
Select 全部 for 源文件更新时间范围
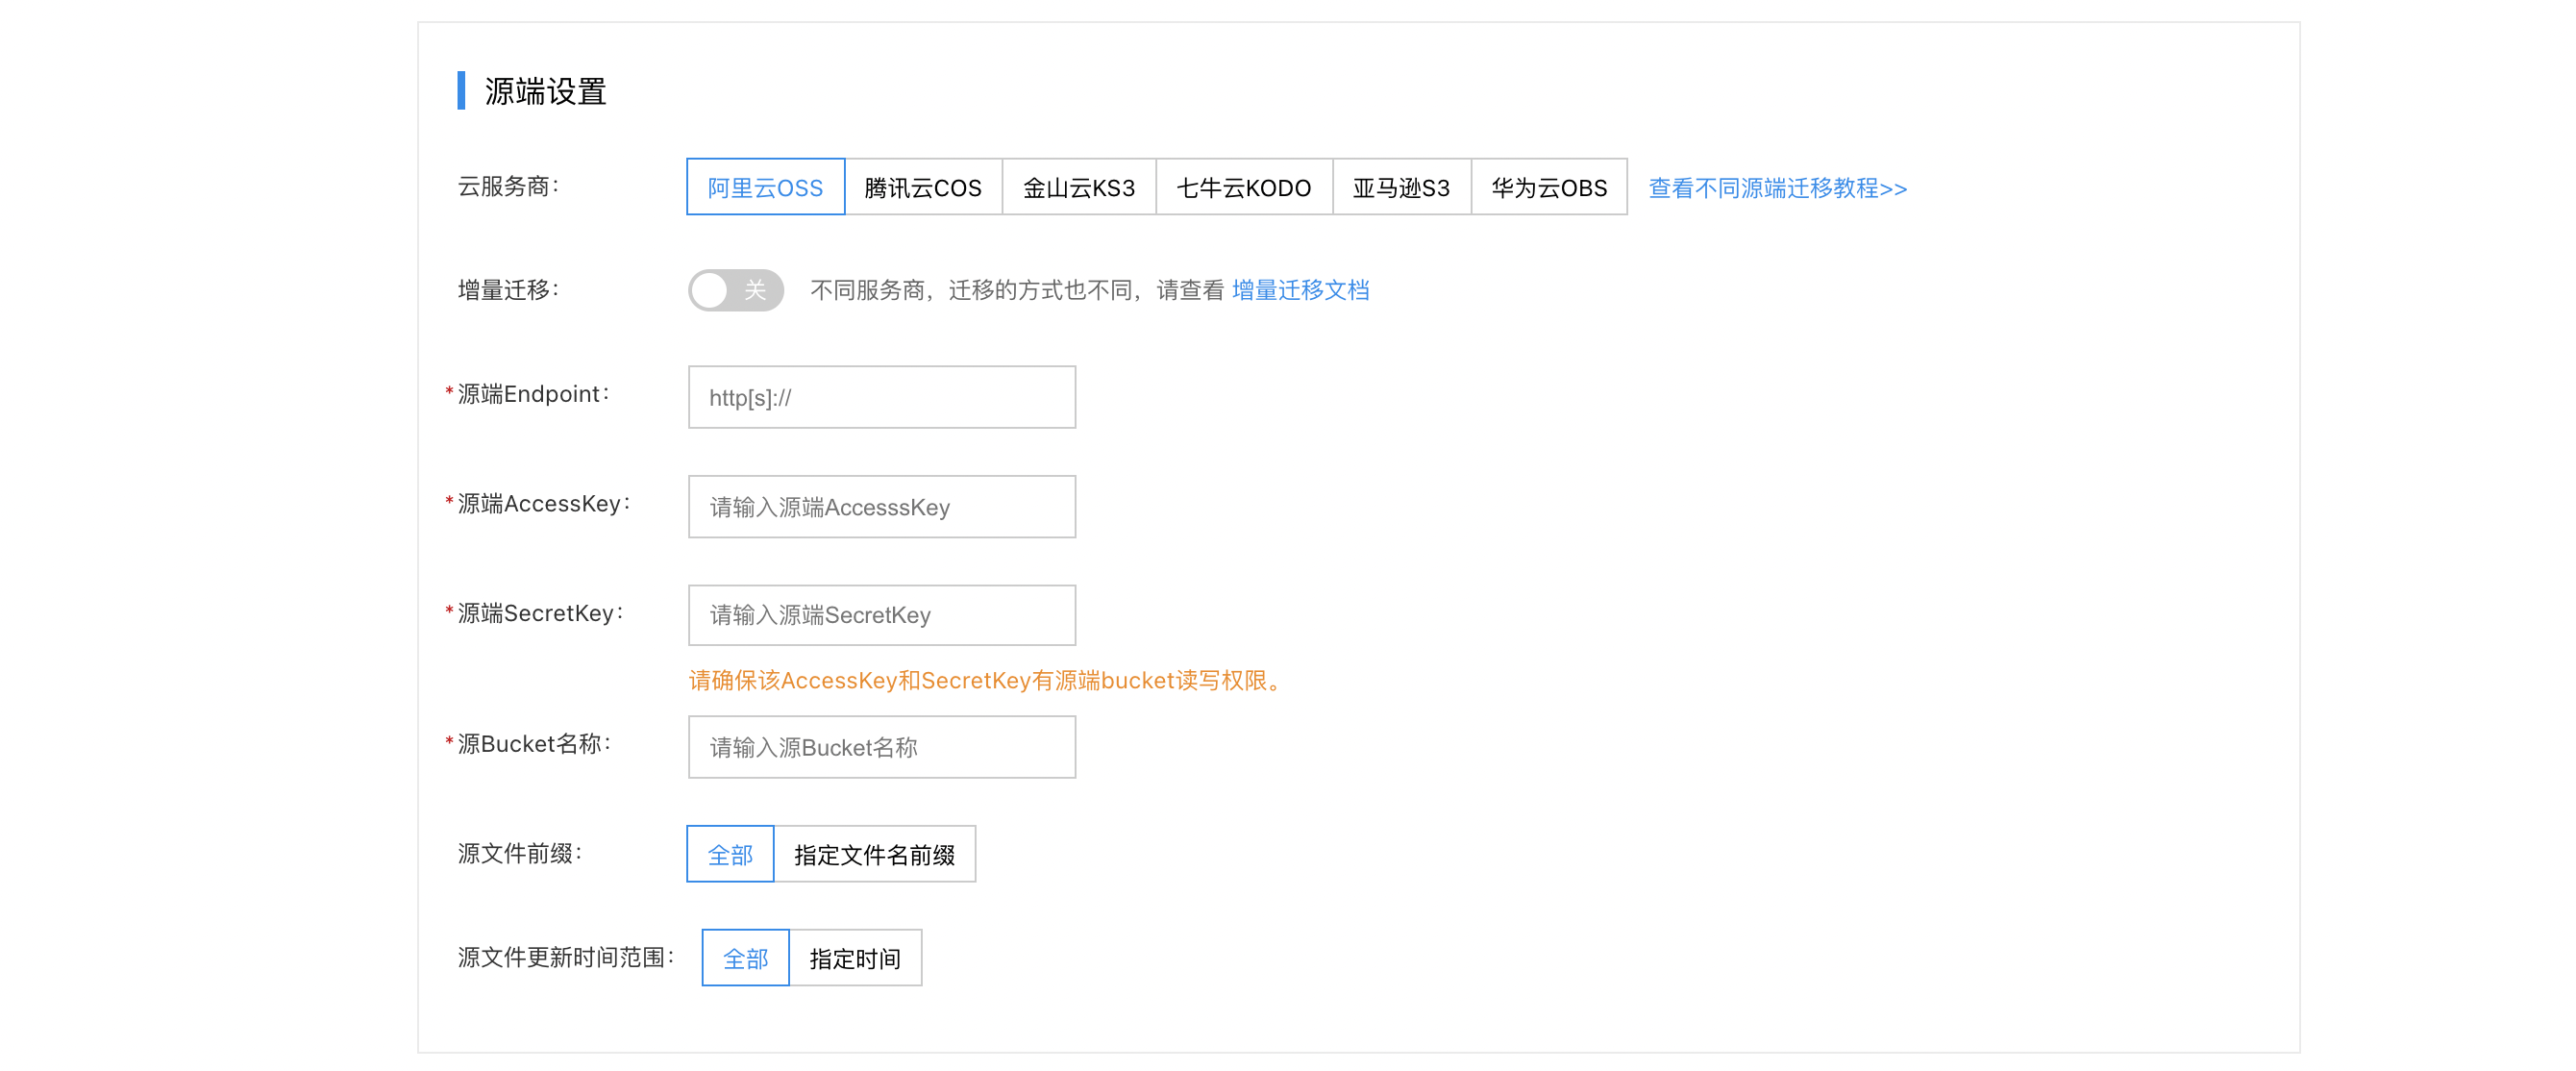coord(745,958)
